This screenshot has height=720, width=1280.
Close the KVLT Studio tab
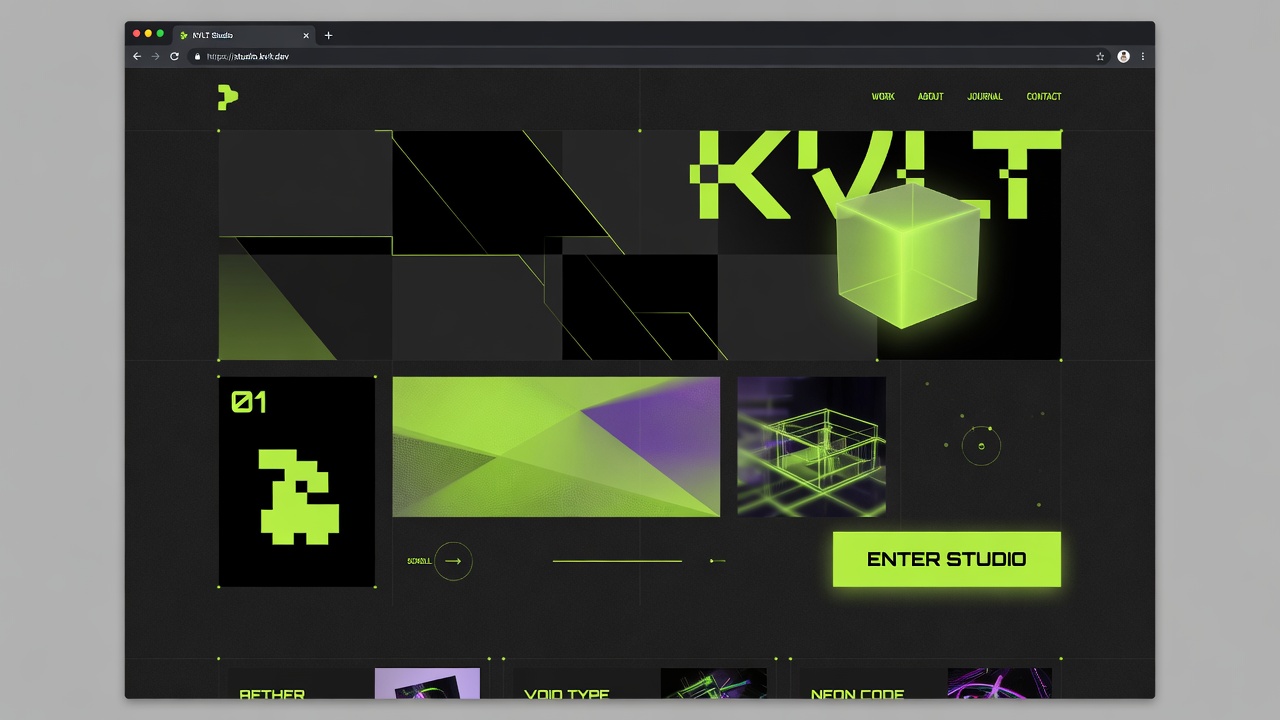[x=306, y=35]
